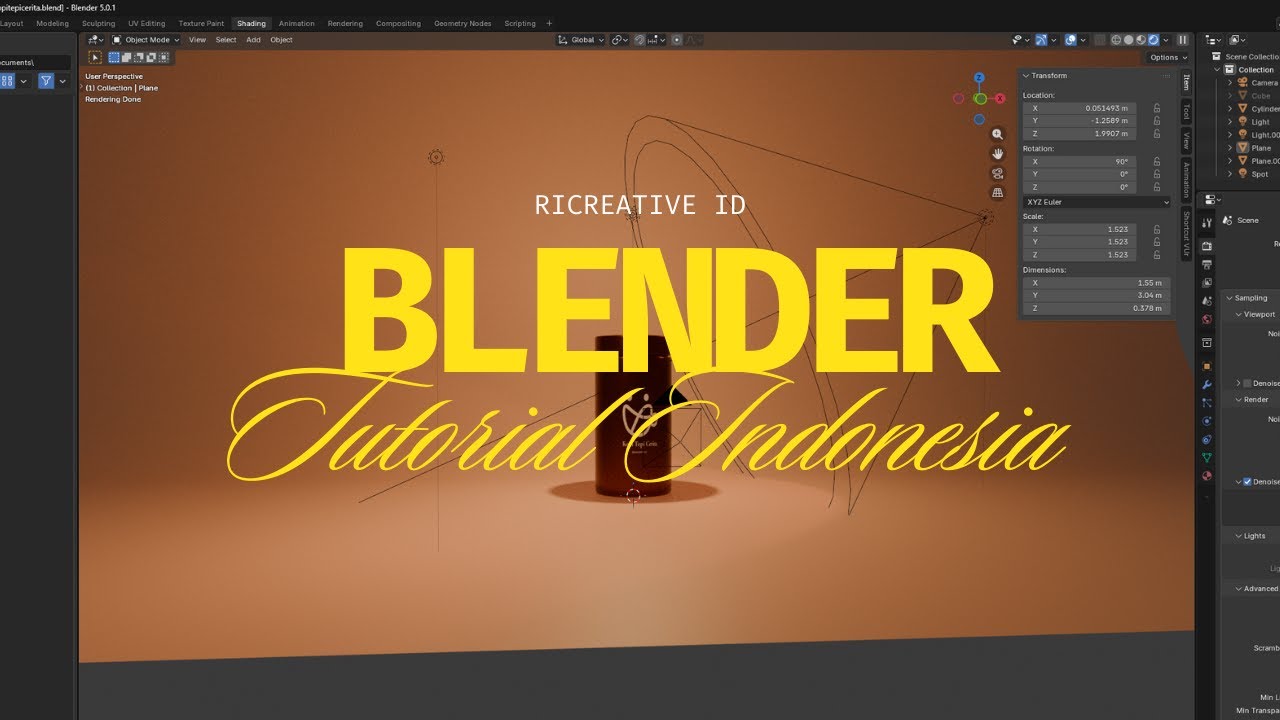The width and height of the screenshot is (1280, 720).
Task: Open the Modifiers wrench properties tab
Action: coord(1207,385)
